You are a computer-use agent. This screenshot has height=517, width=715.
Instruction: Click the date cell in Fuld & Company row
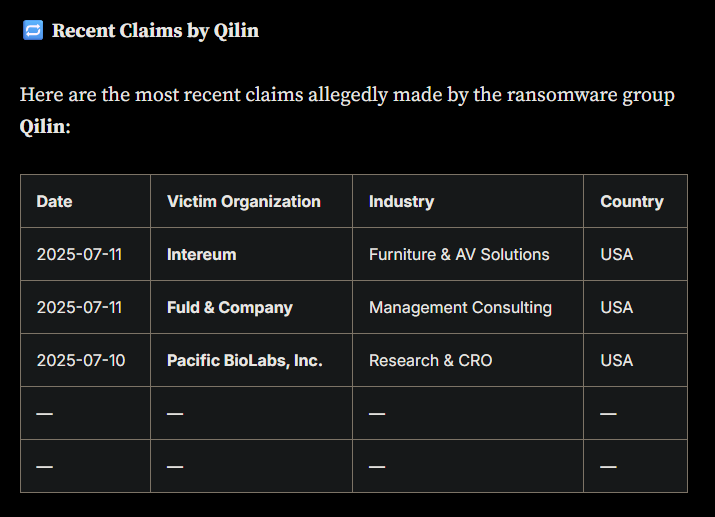[85, 307]
